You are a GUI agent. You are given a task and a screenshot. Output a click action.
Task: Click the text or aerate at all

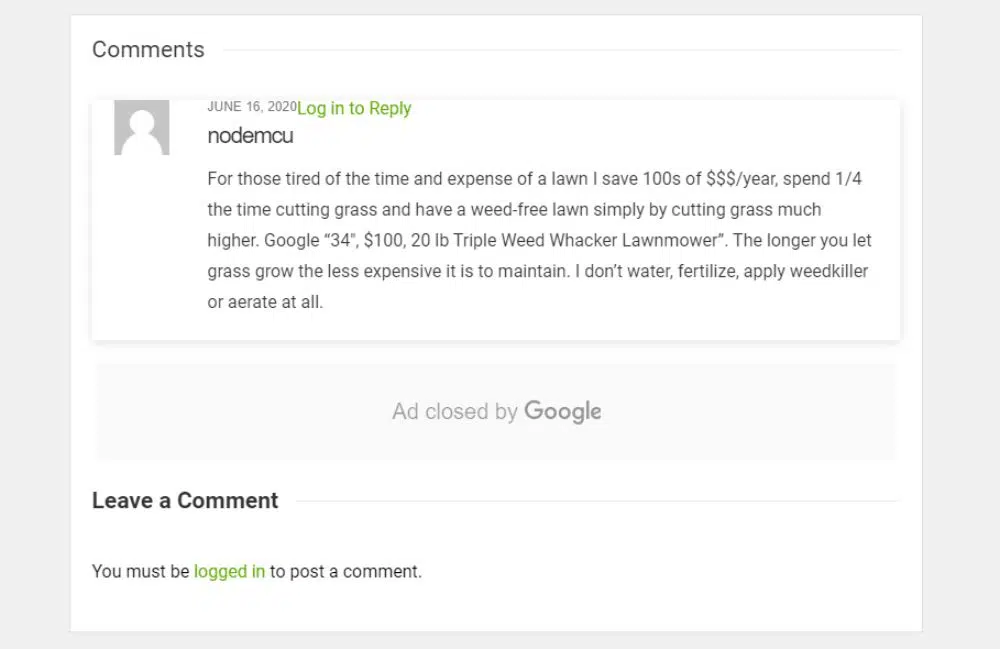[x=265, y=302]
